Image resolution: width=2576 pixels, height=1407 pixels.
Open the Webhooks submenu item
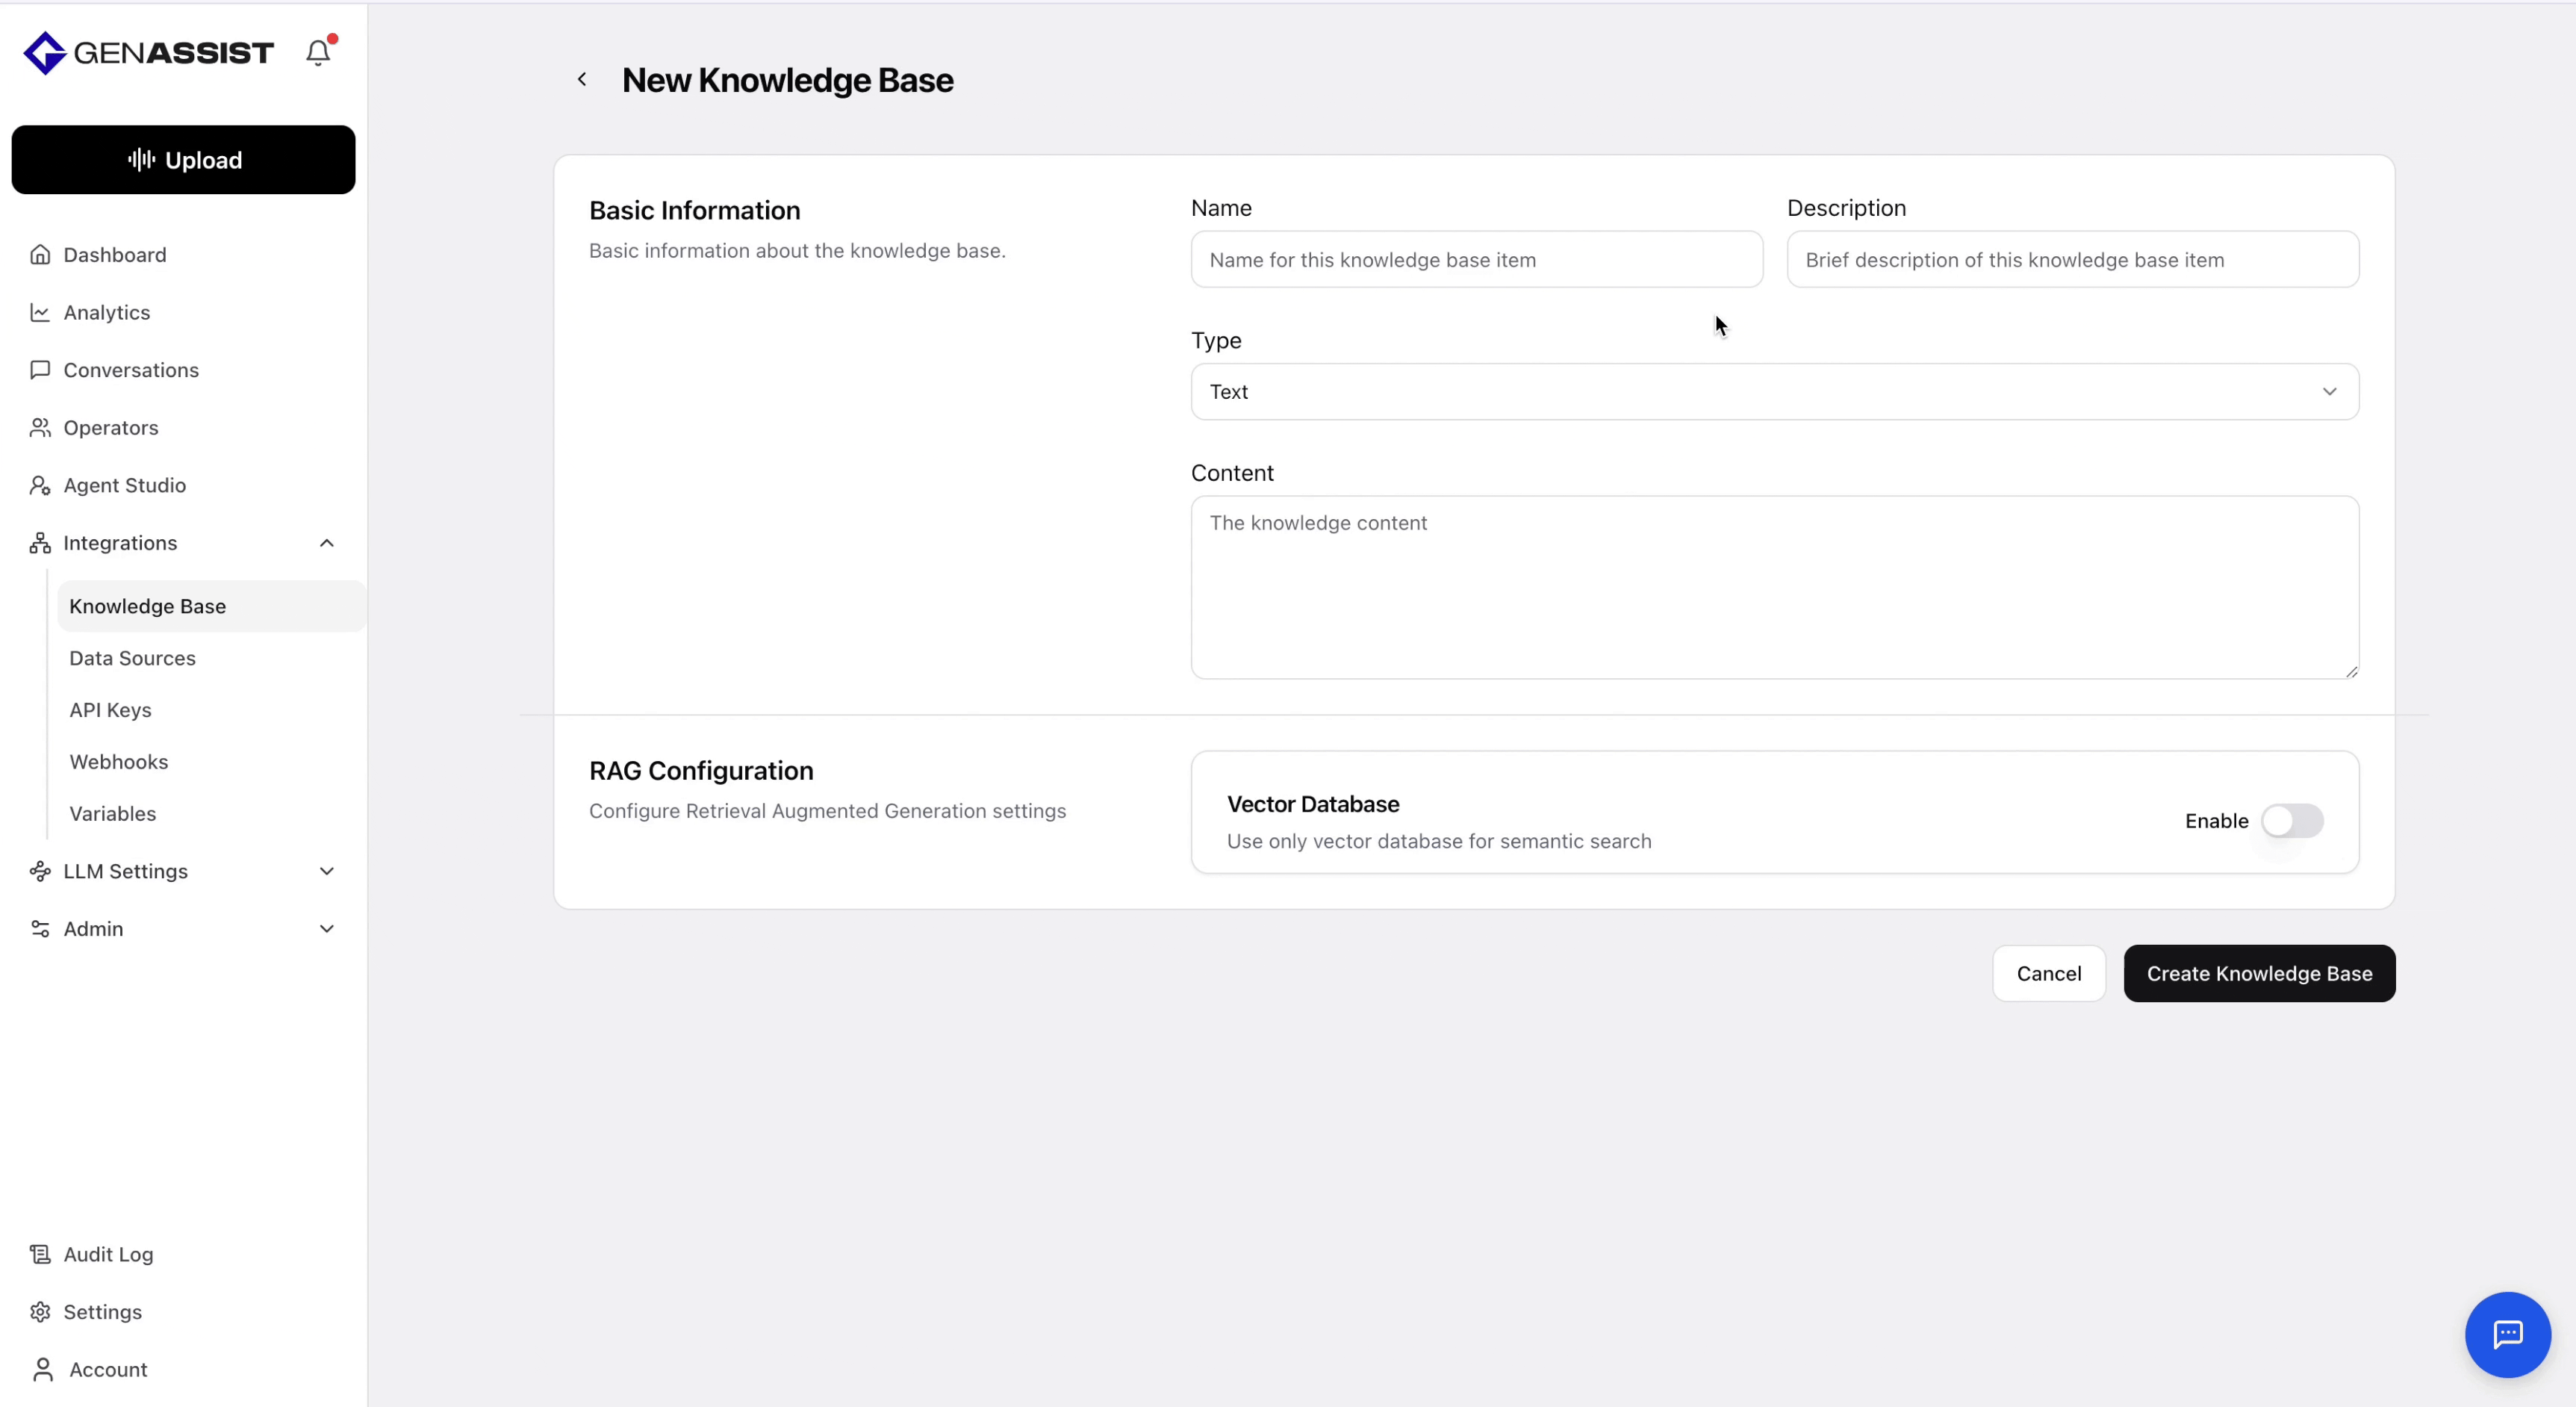click(118, 762)
